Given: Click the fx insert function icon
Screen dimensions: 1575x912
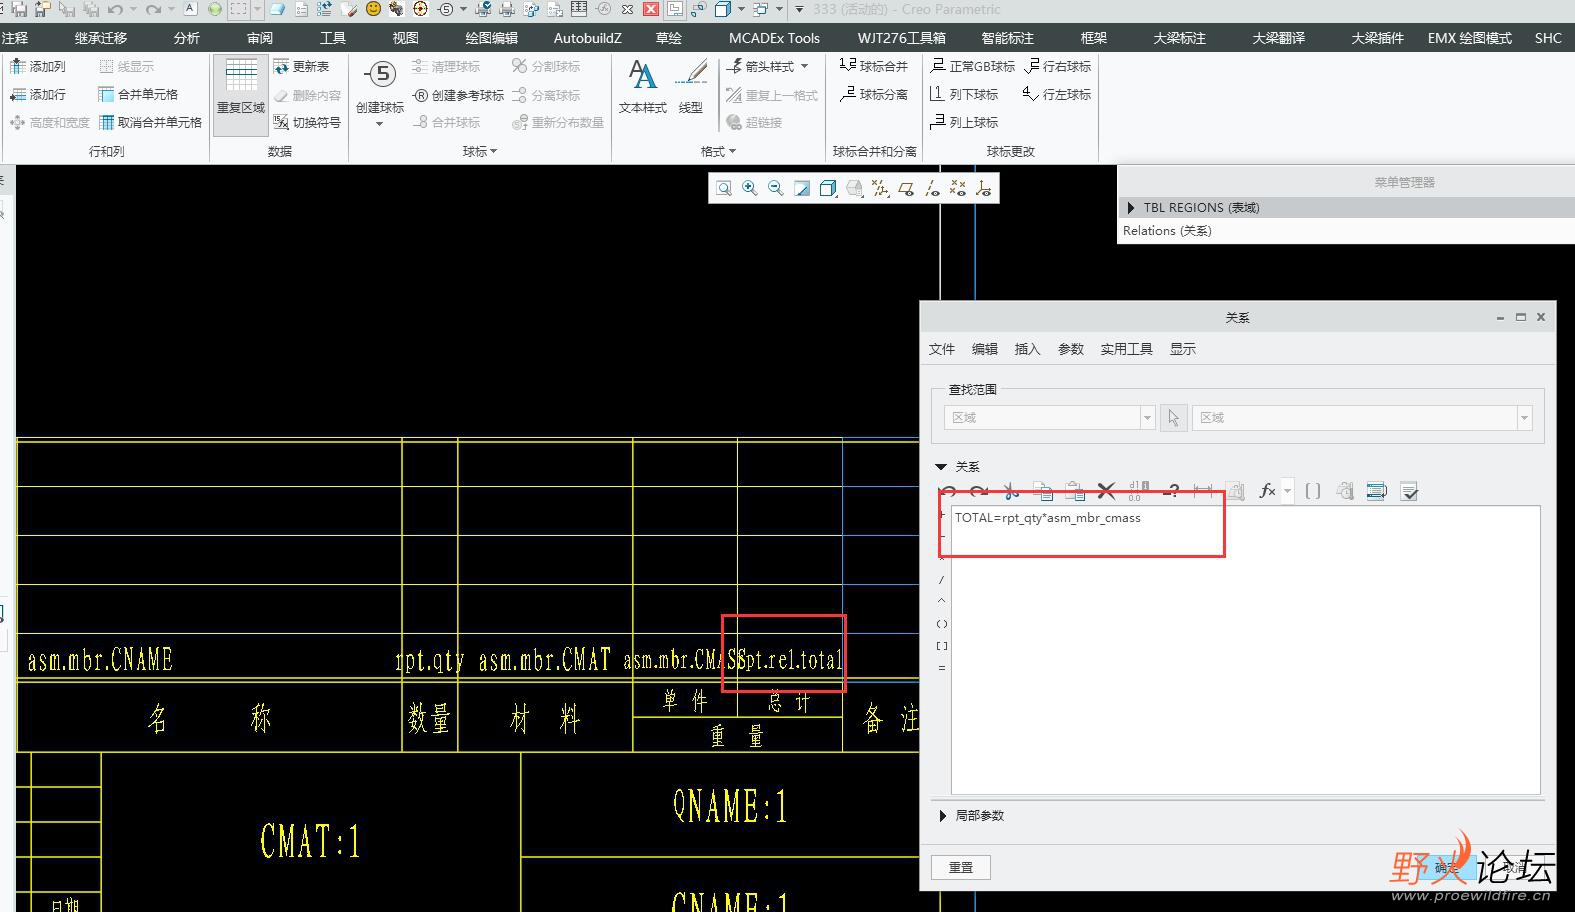Looking at the screenshot, I should click(1267, 491).
